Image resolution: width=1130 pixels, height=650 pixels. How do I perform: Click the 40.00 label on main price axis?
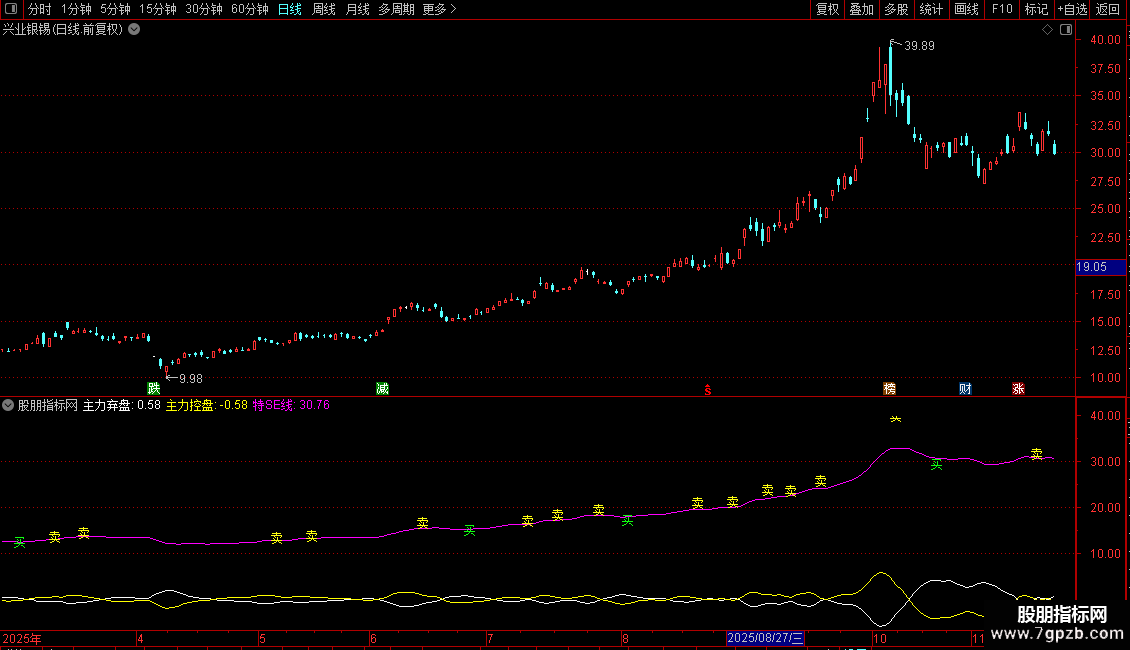click(1105, 40)
